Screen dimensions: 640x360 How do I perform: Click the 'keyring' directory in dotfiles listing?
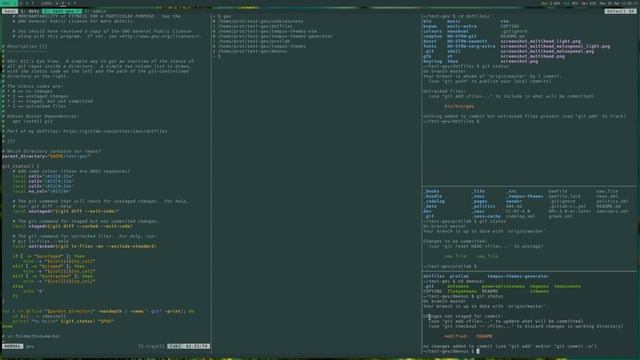[x=432, y=61]
